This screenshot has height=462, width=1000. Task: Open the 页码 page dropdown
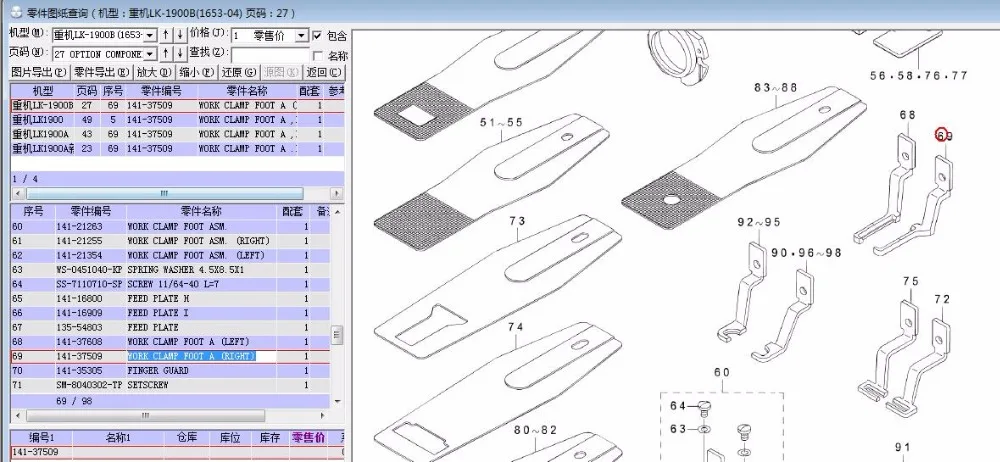[105, 54]
